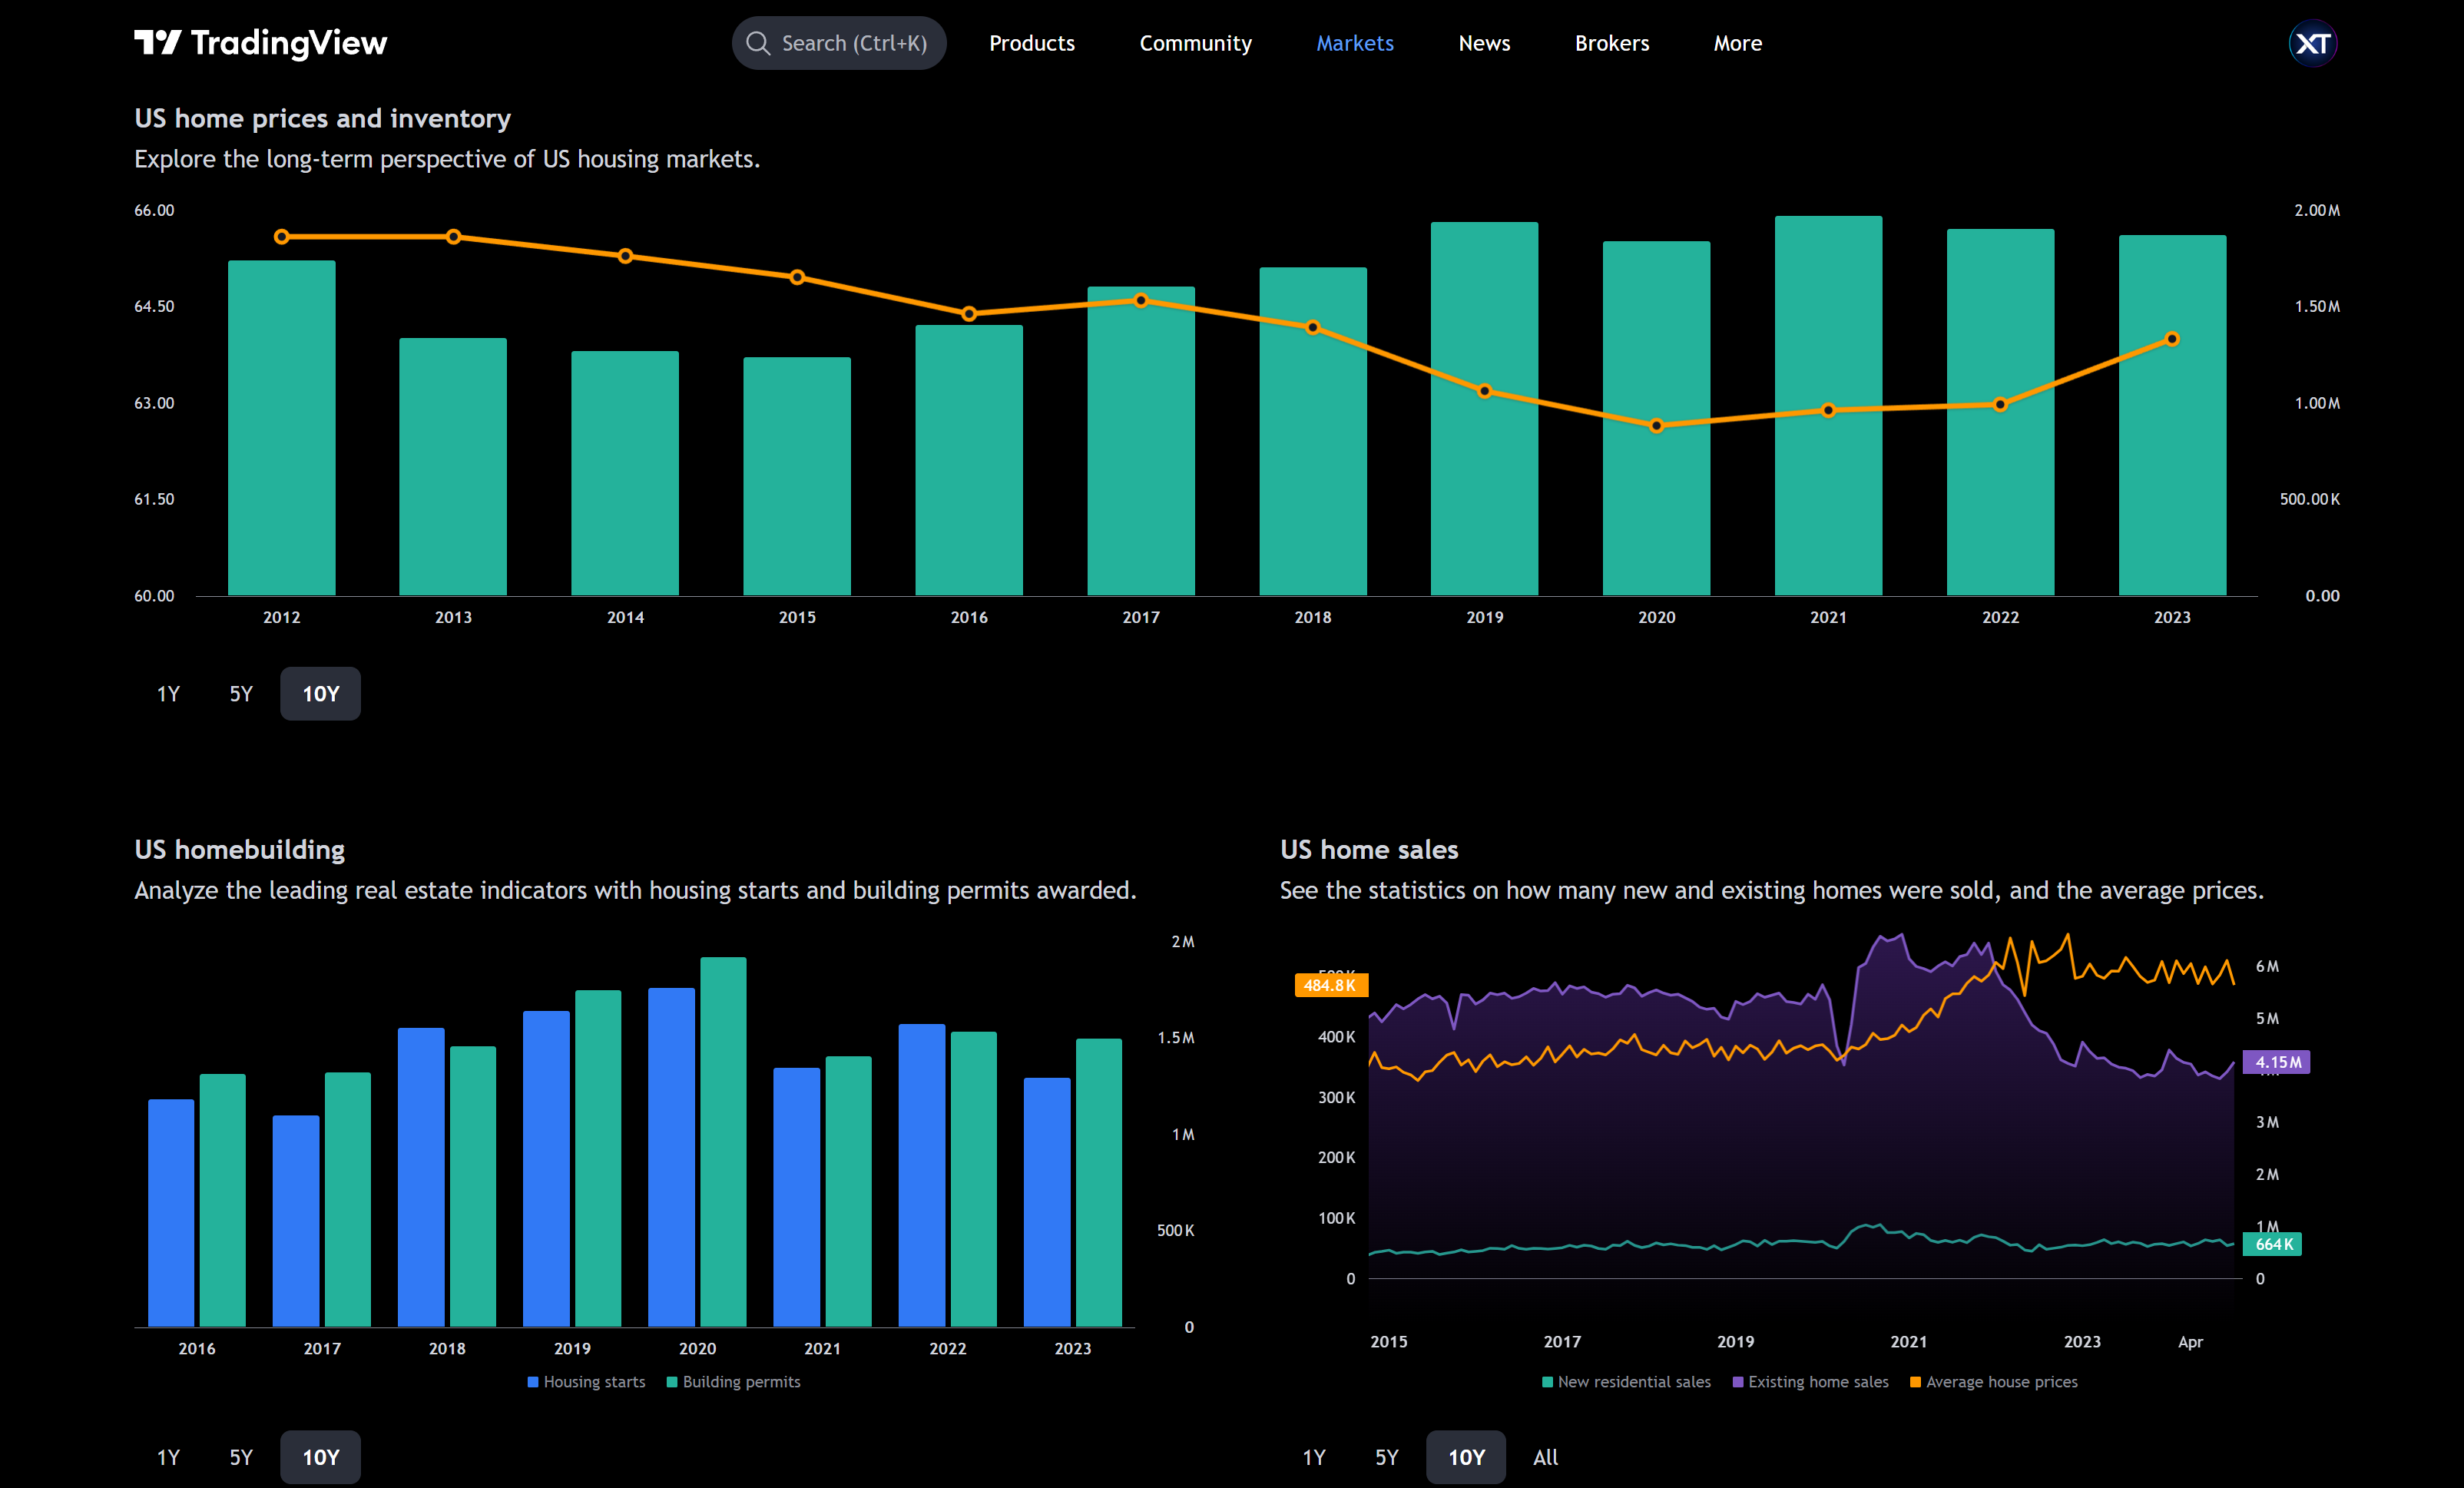This screenshot has width=2464, height=1488.
Task: Click the 2023 orange line data point
Action: [2172, 339]
